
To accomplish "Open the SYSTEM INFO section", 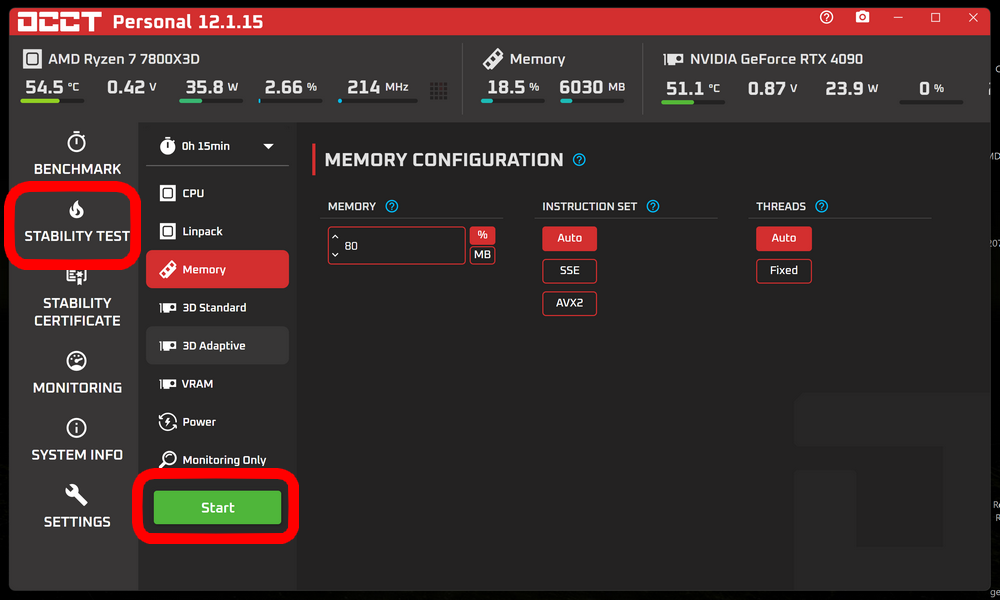I will pyautogui.click(x=77, y=439).
